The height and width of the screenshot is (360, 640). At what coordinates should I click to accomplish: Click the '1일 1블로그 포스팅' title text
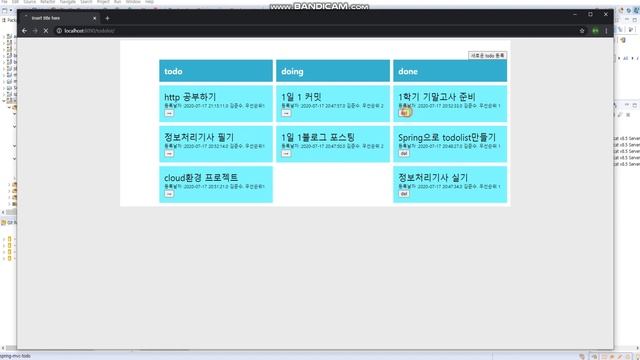pos(318,138)
